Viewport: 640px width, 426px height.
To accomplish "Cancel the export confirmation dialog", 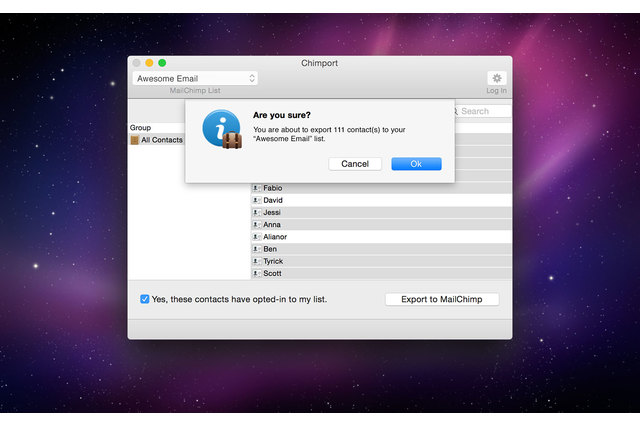I will [355, 164].
